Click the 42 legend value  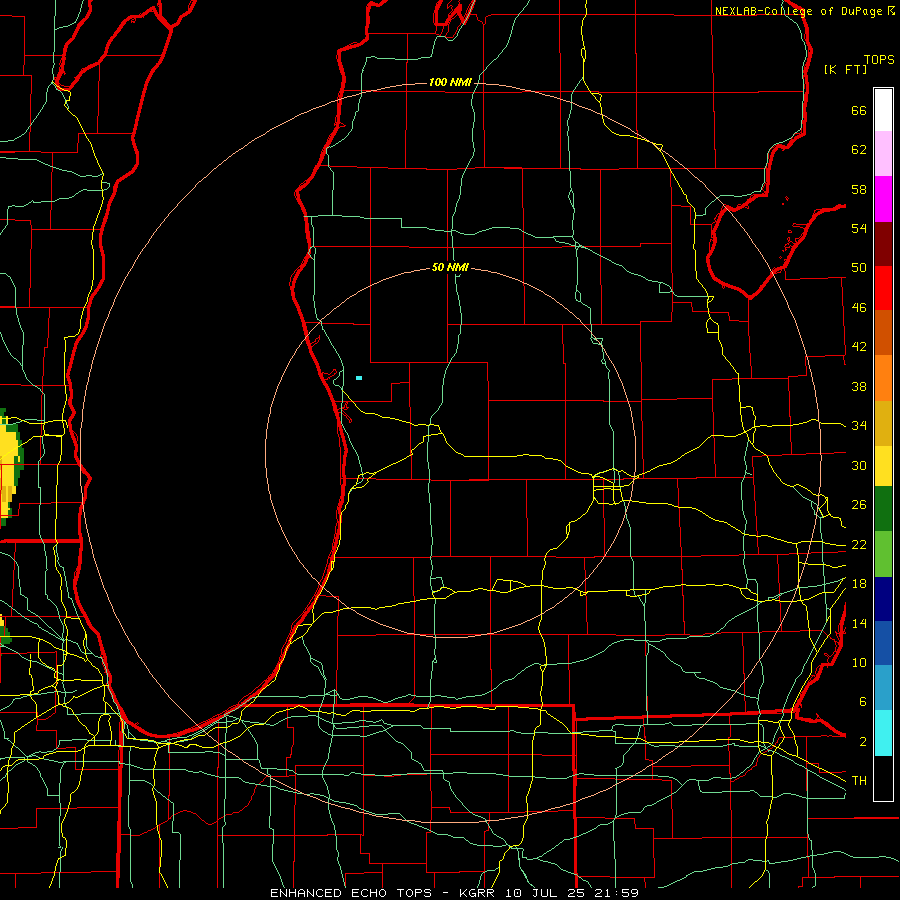(859, 347)
